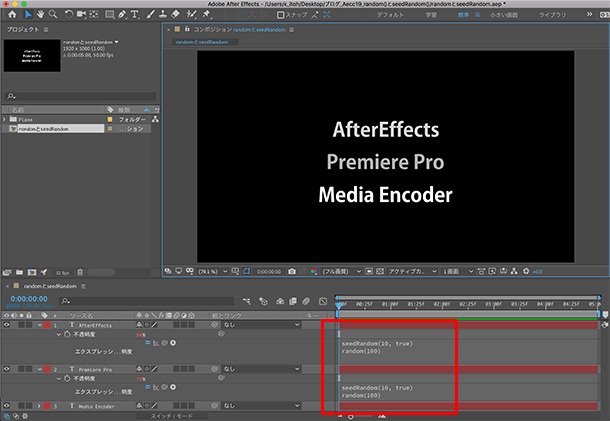This screenshot has width=610, height=421.
Task: Switch to the Libraries workspace tab
Action: (x=552, y=15)
